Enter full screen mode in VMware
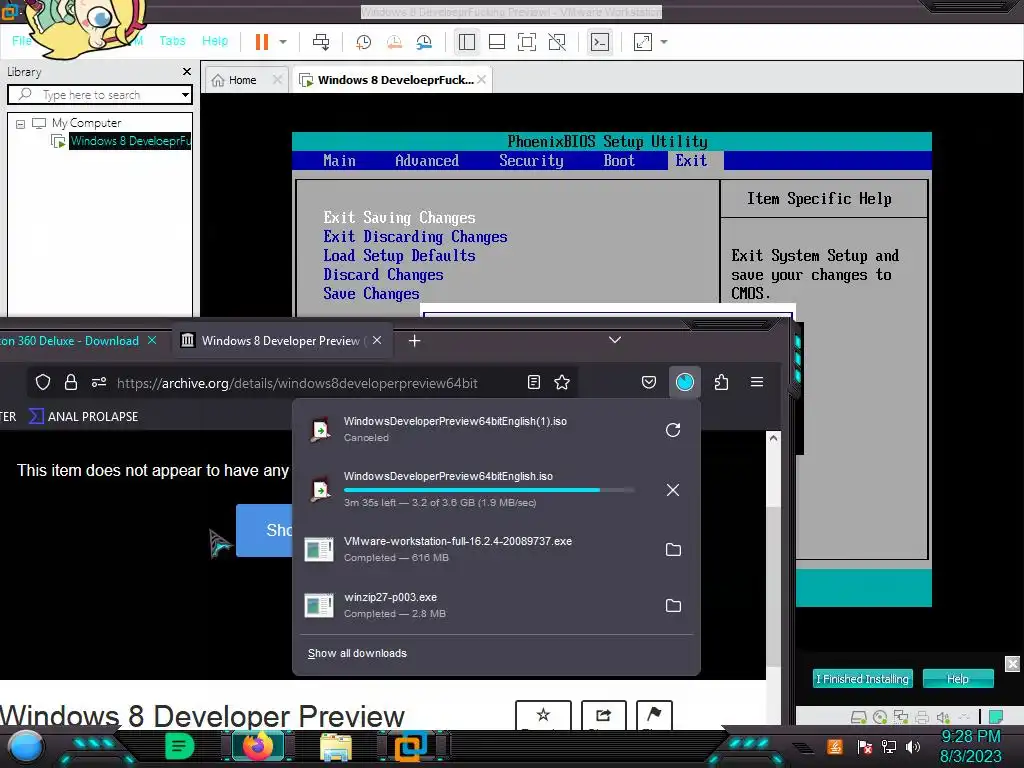Image resolution: width=1024 pixels, height=768 pixels. coord(526,42)
